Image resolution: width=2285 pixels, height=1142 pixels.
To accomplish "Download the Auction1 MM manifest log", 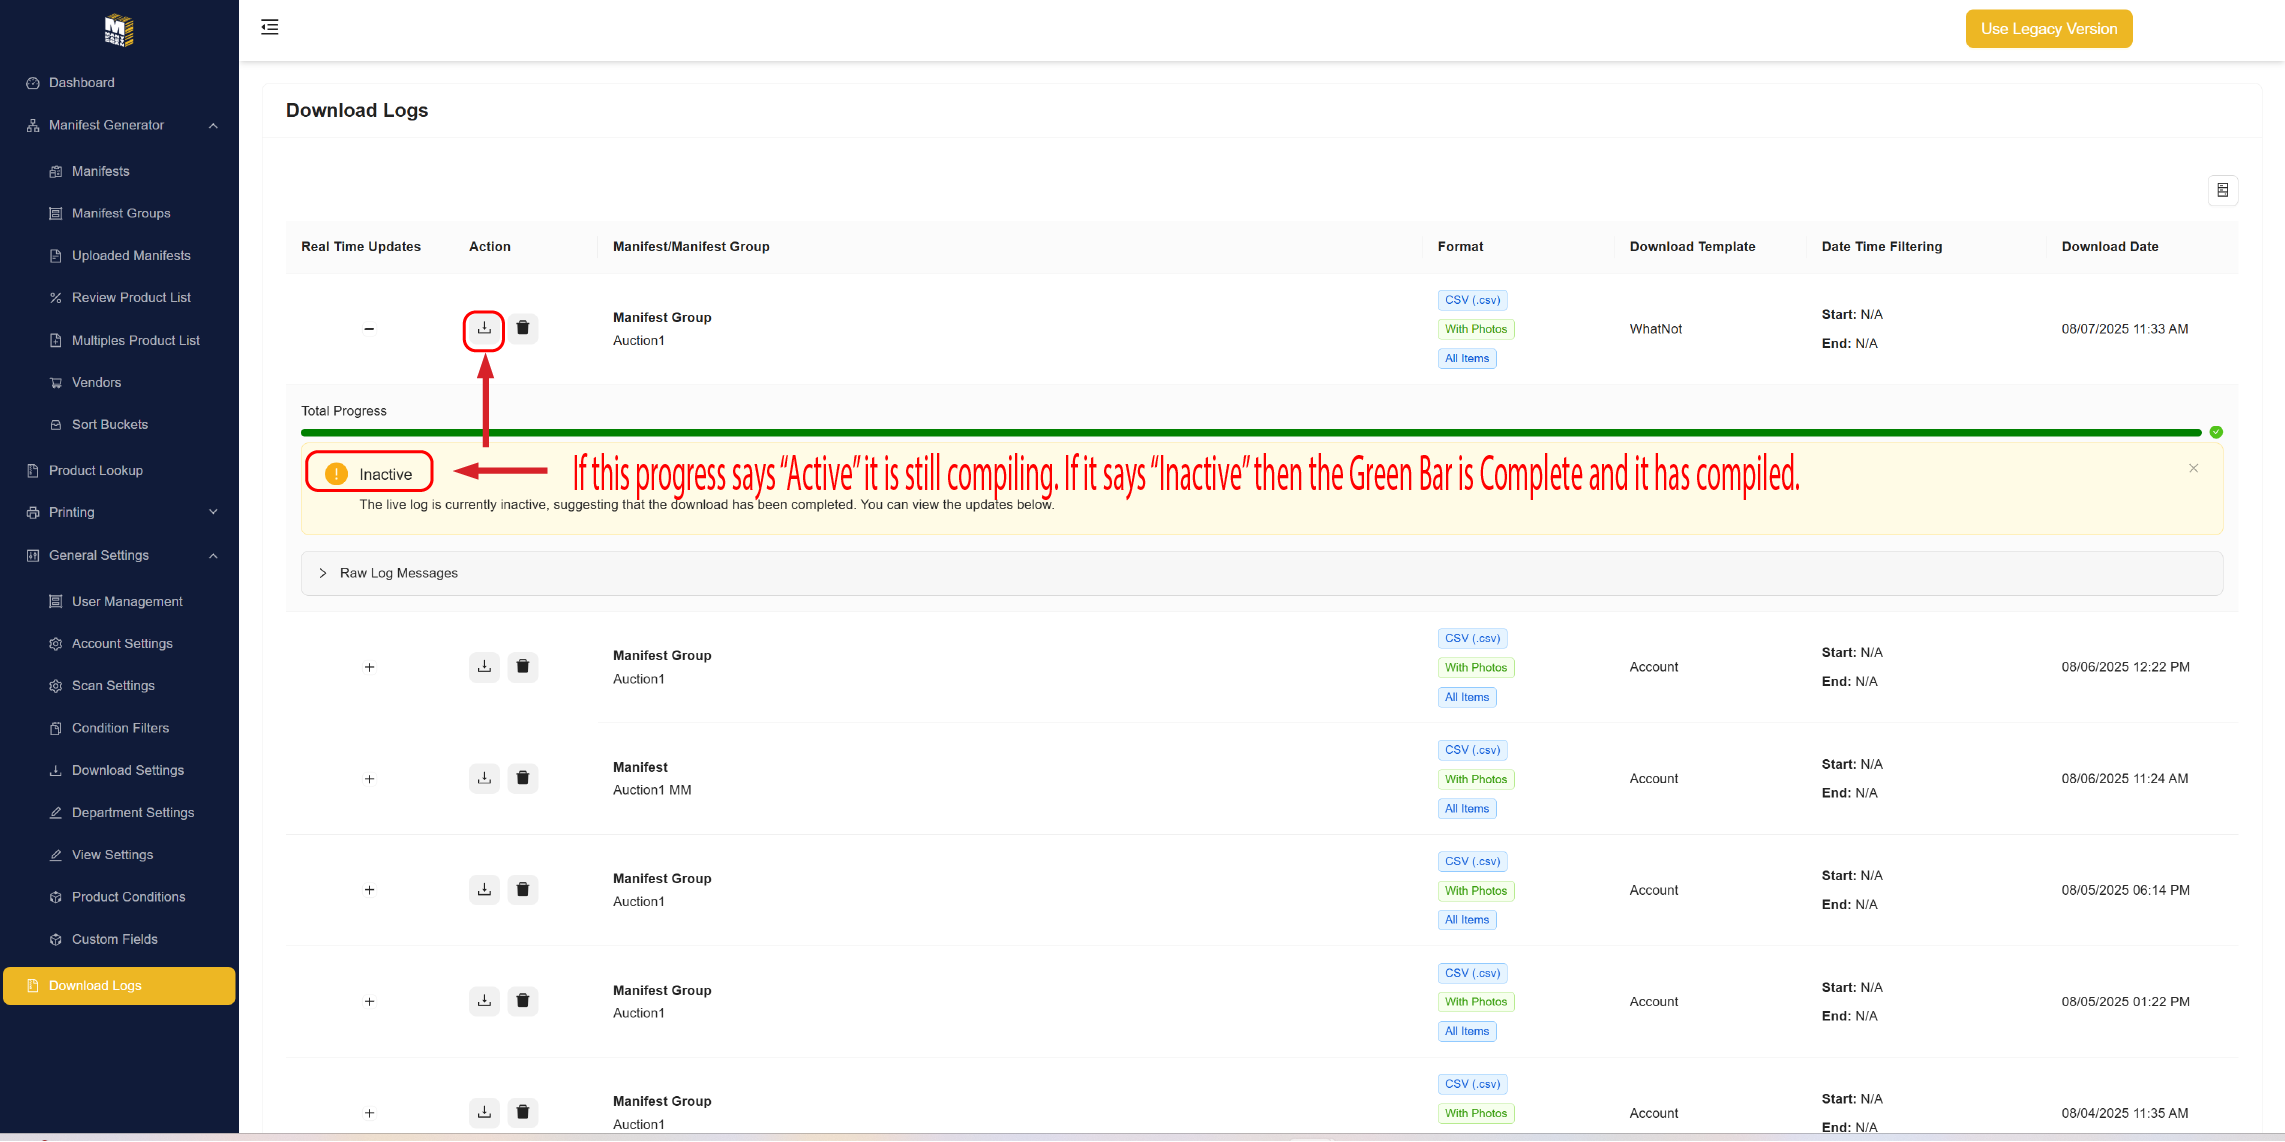I will click(484, 778).
